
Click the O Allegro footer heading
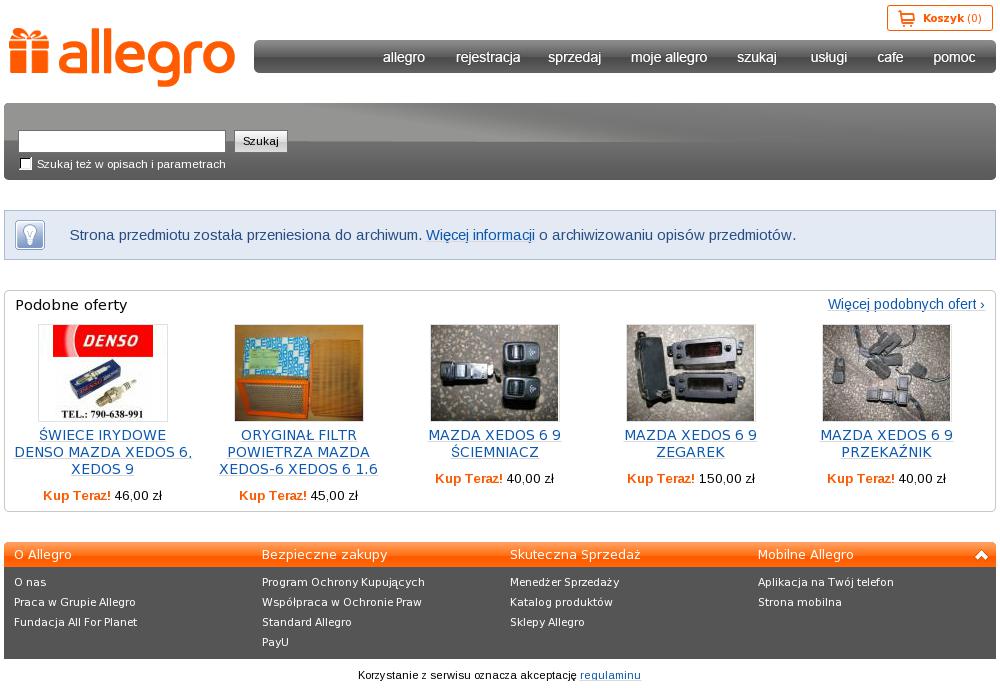[x=43, y=555]
